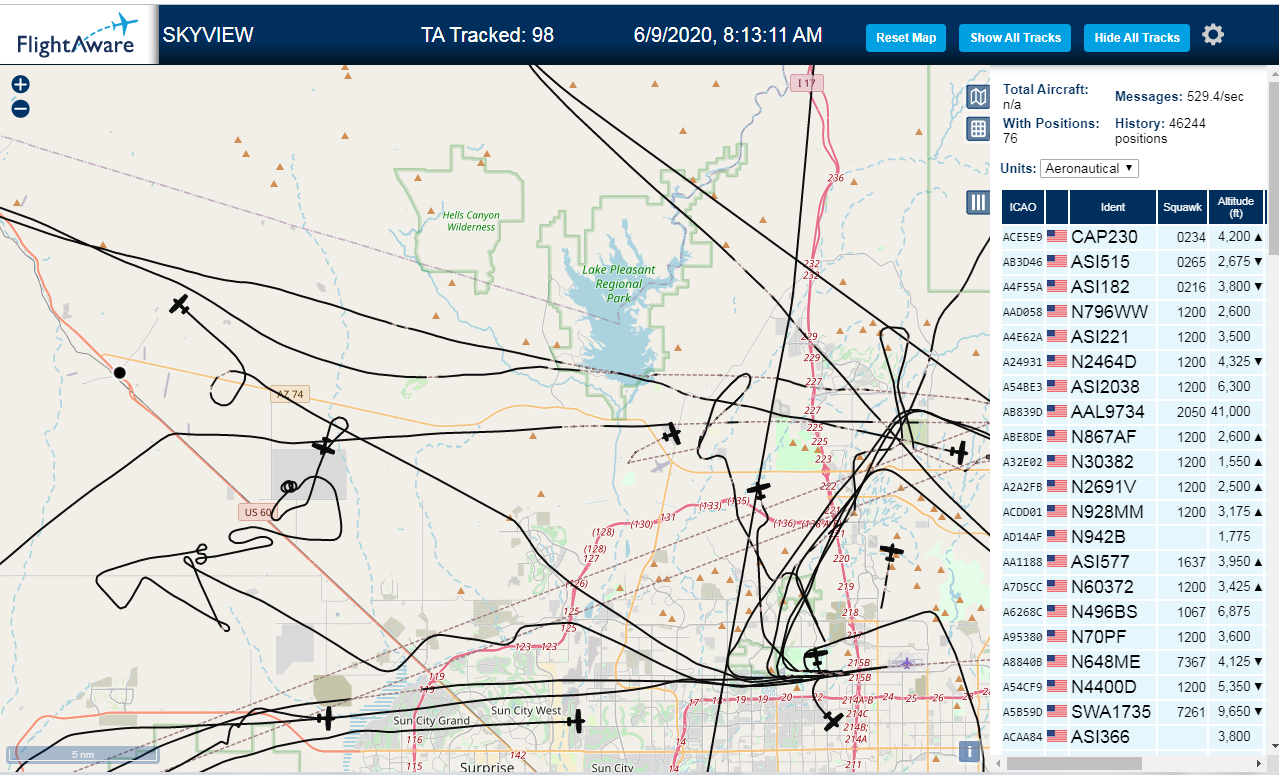The image size is (1279, 775).
Task: Toggle the sidebar columns icon
Action: (x=978, y=203)
